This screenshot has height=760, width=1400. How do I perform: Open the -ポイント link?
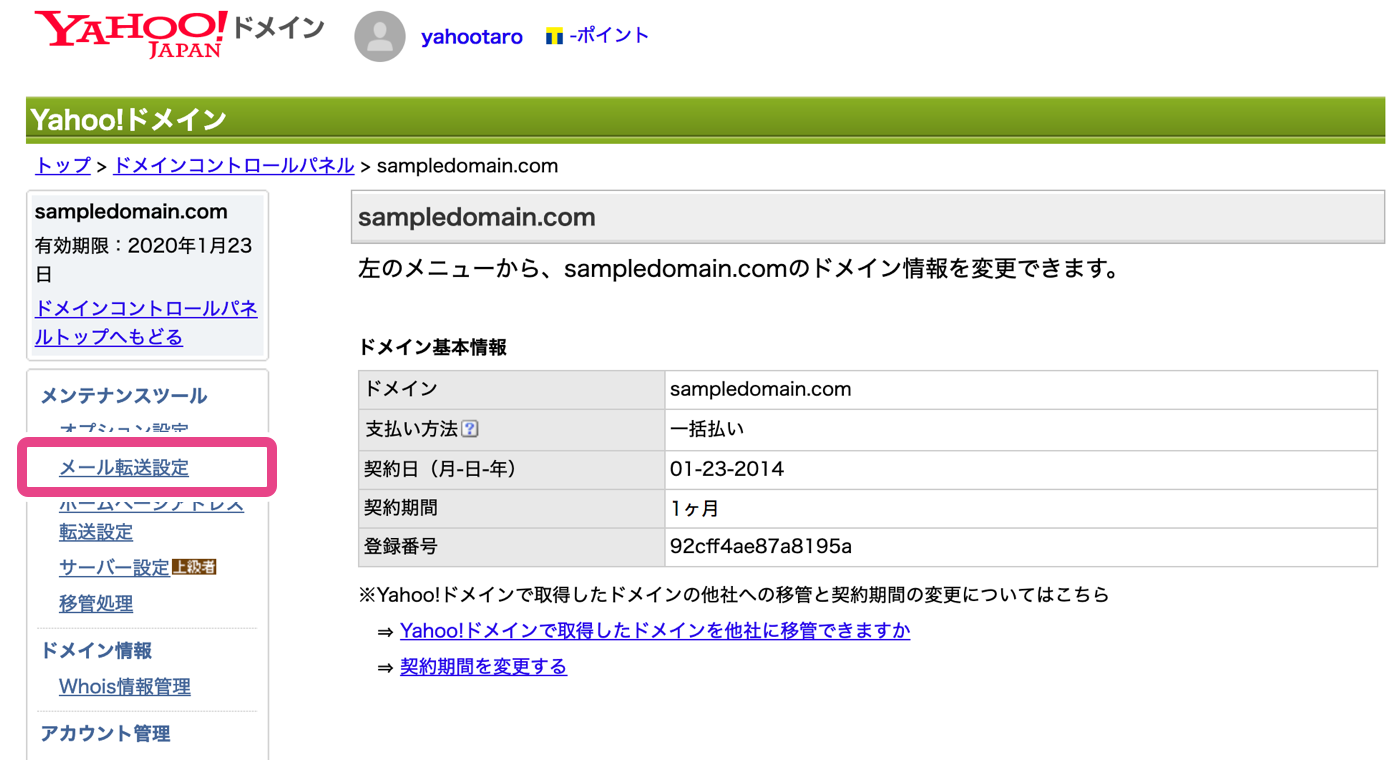609,36
